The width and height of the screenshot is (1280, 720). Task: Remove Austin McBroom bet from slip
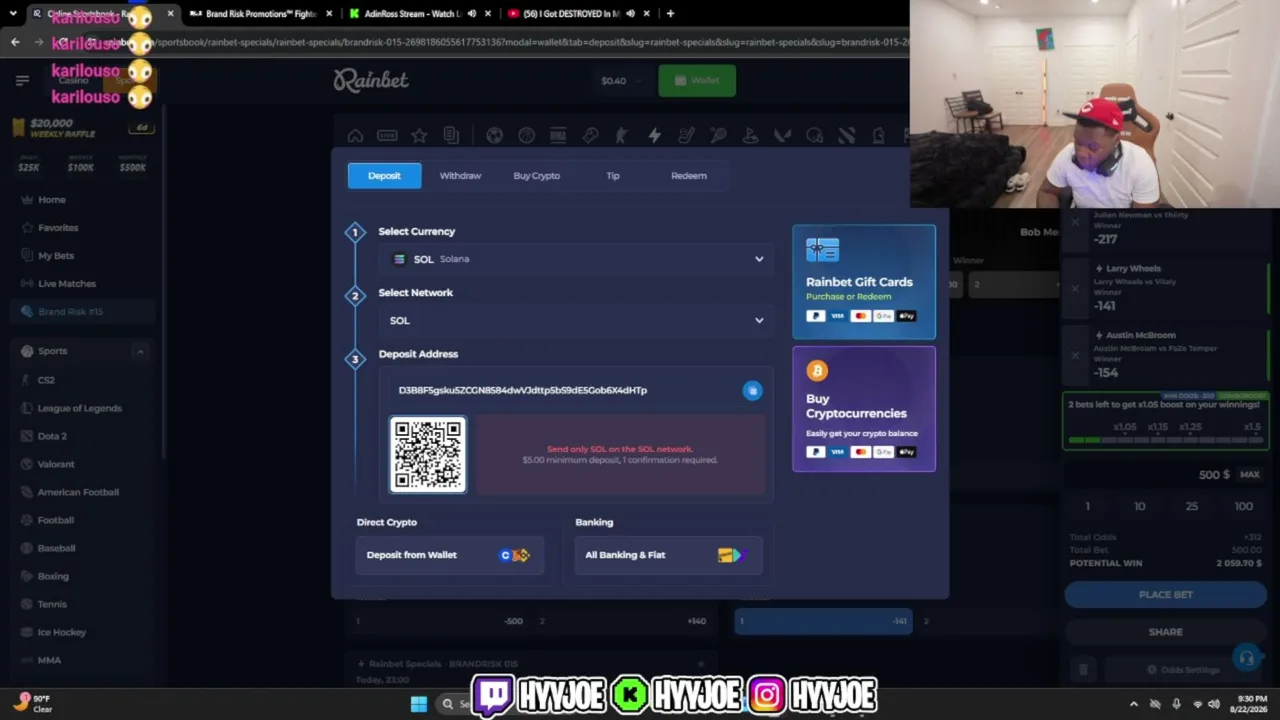pos(1075,355)
